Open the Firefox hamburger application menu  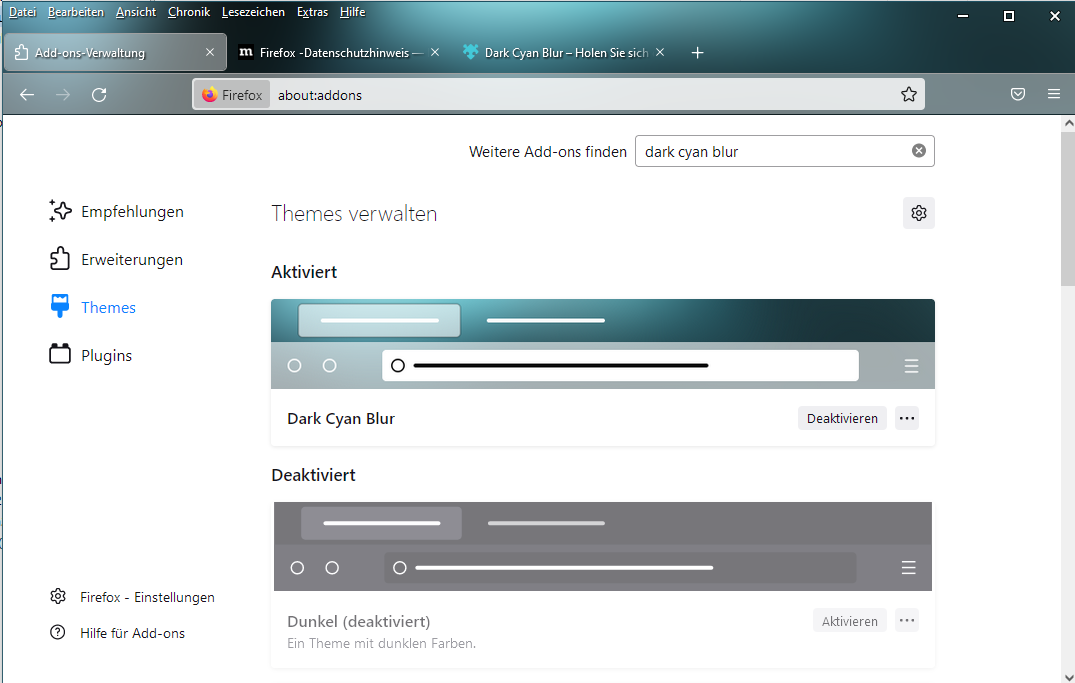click(x=1053, y=95)
